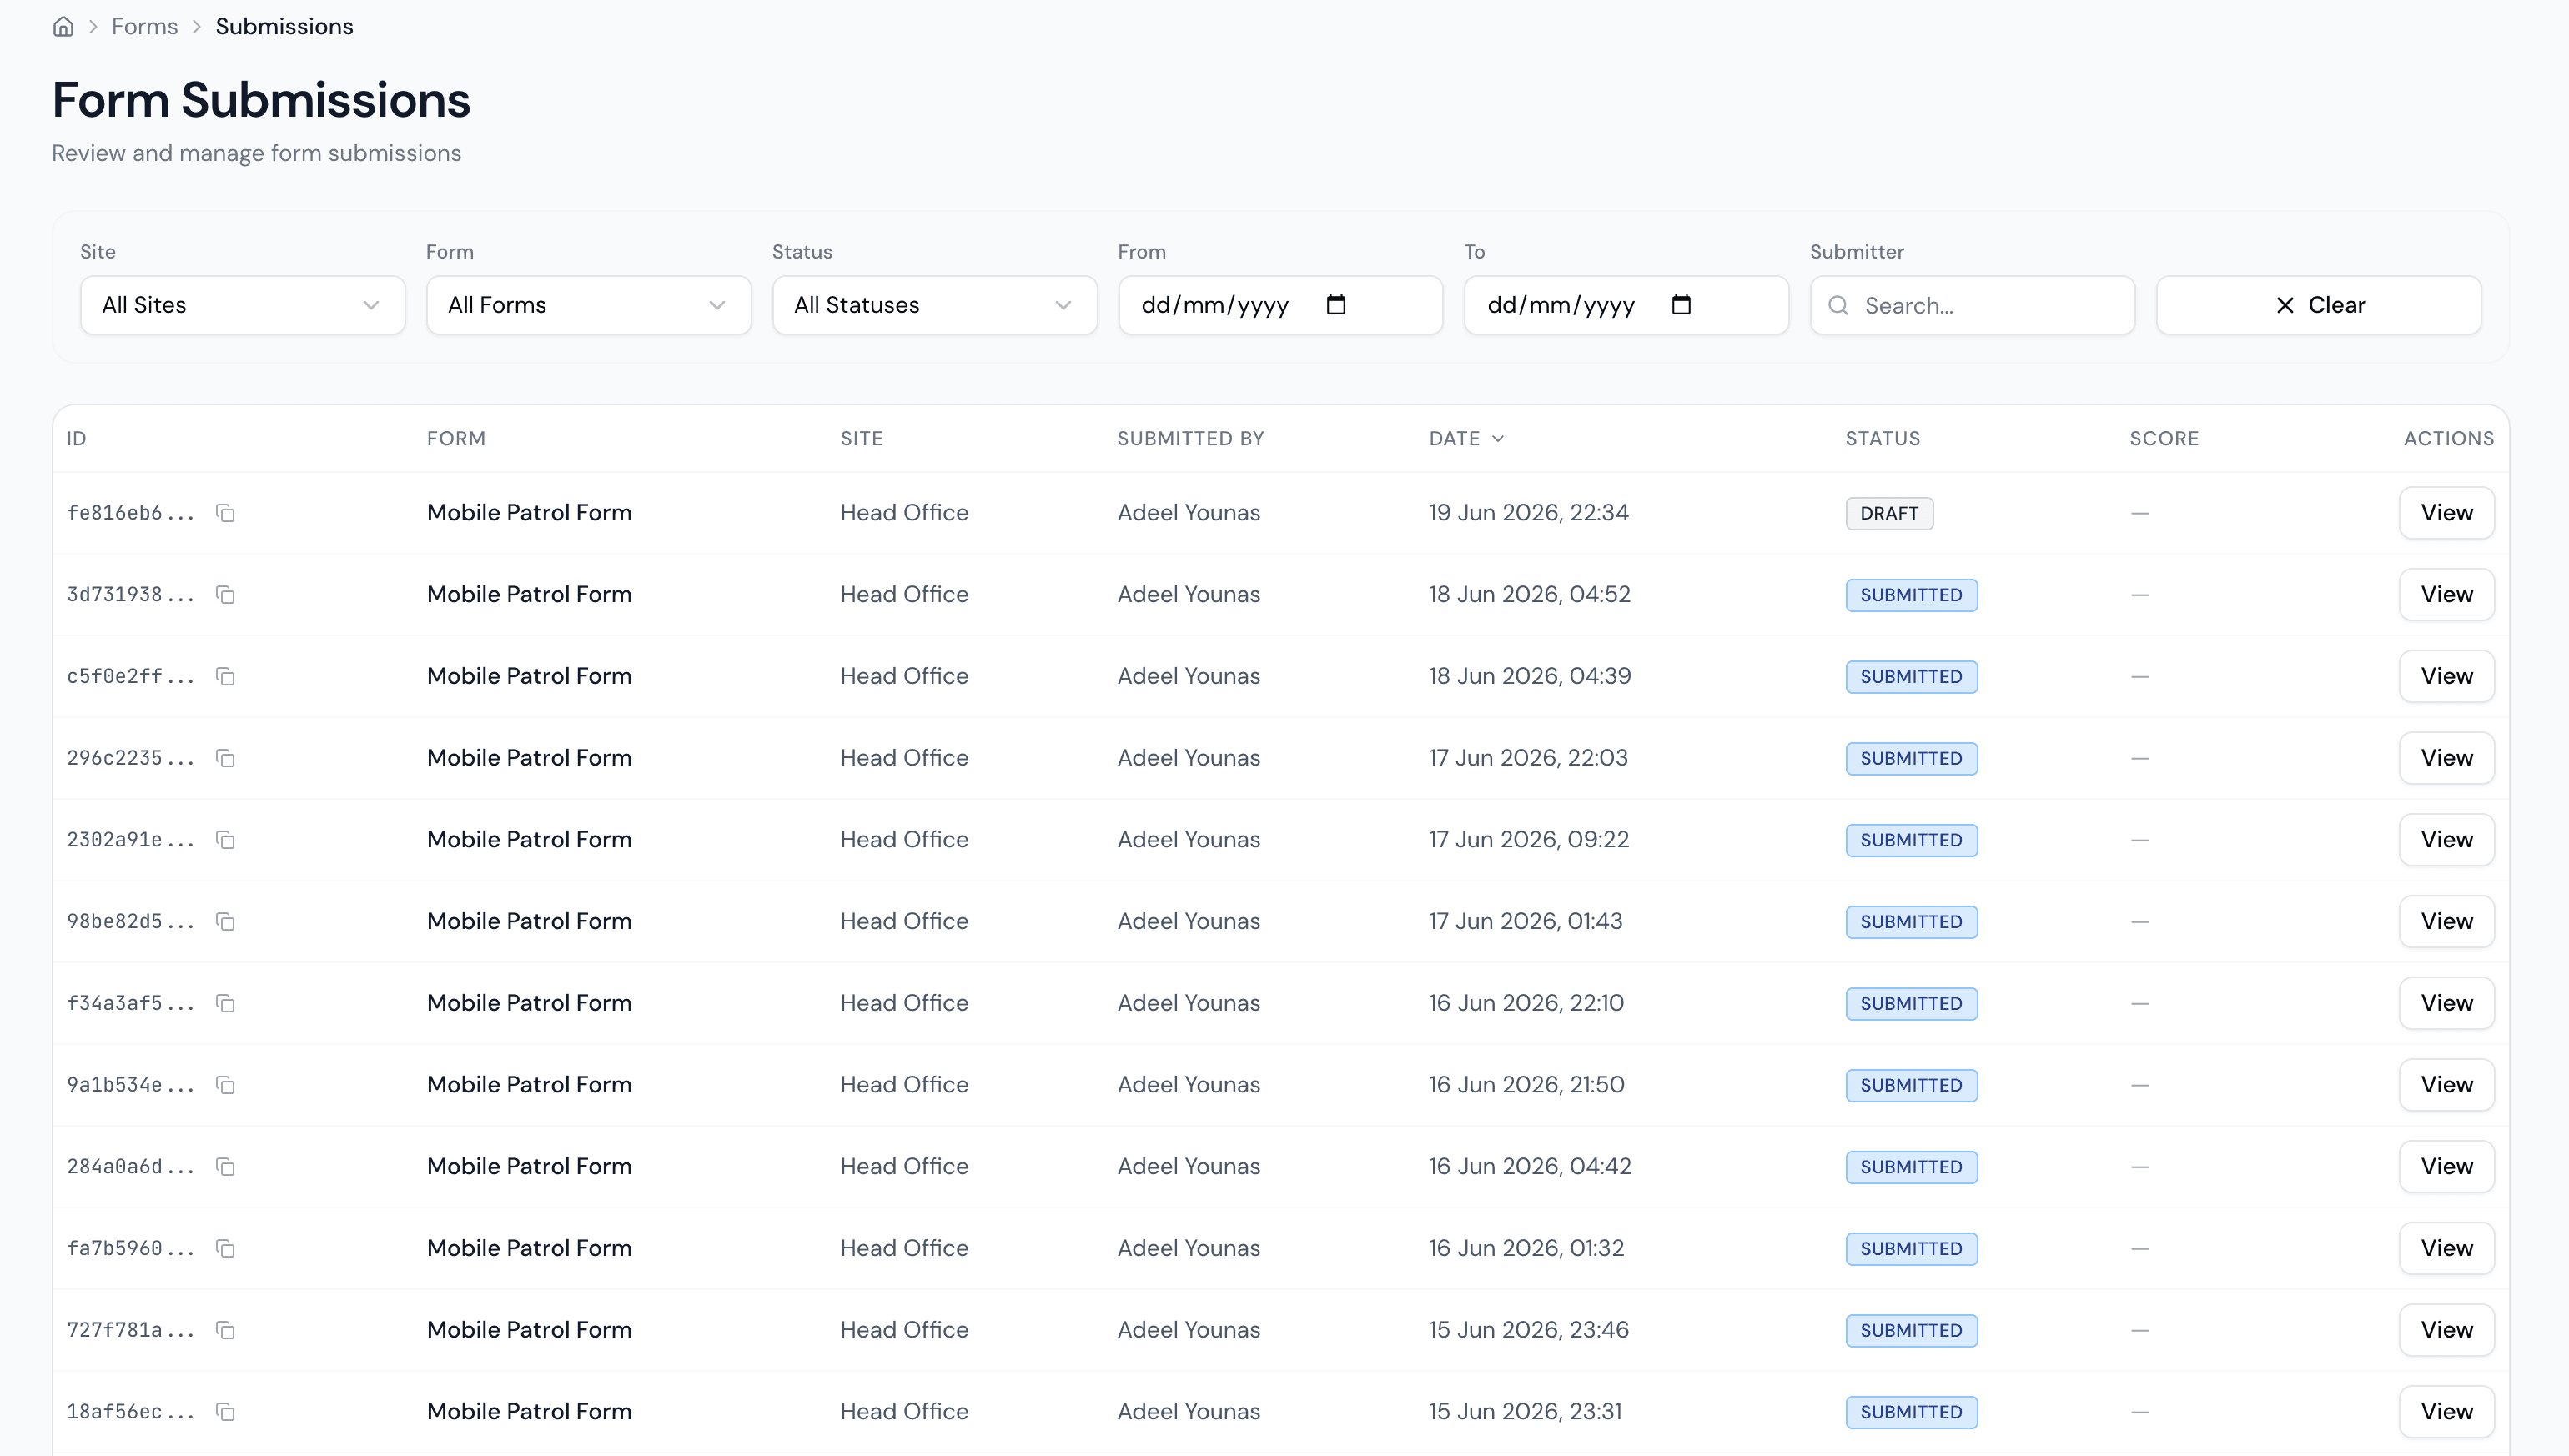This screenshot has height=1456, width=2569.
Task: Click ID text fe816eb6...
Action: click(x=130, y=513)
